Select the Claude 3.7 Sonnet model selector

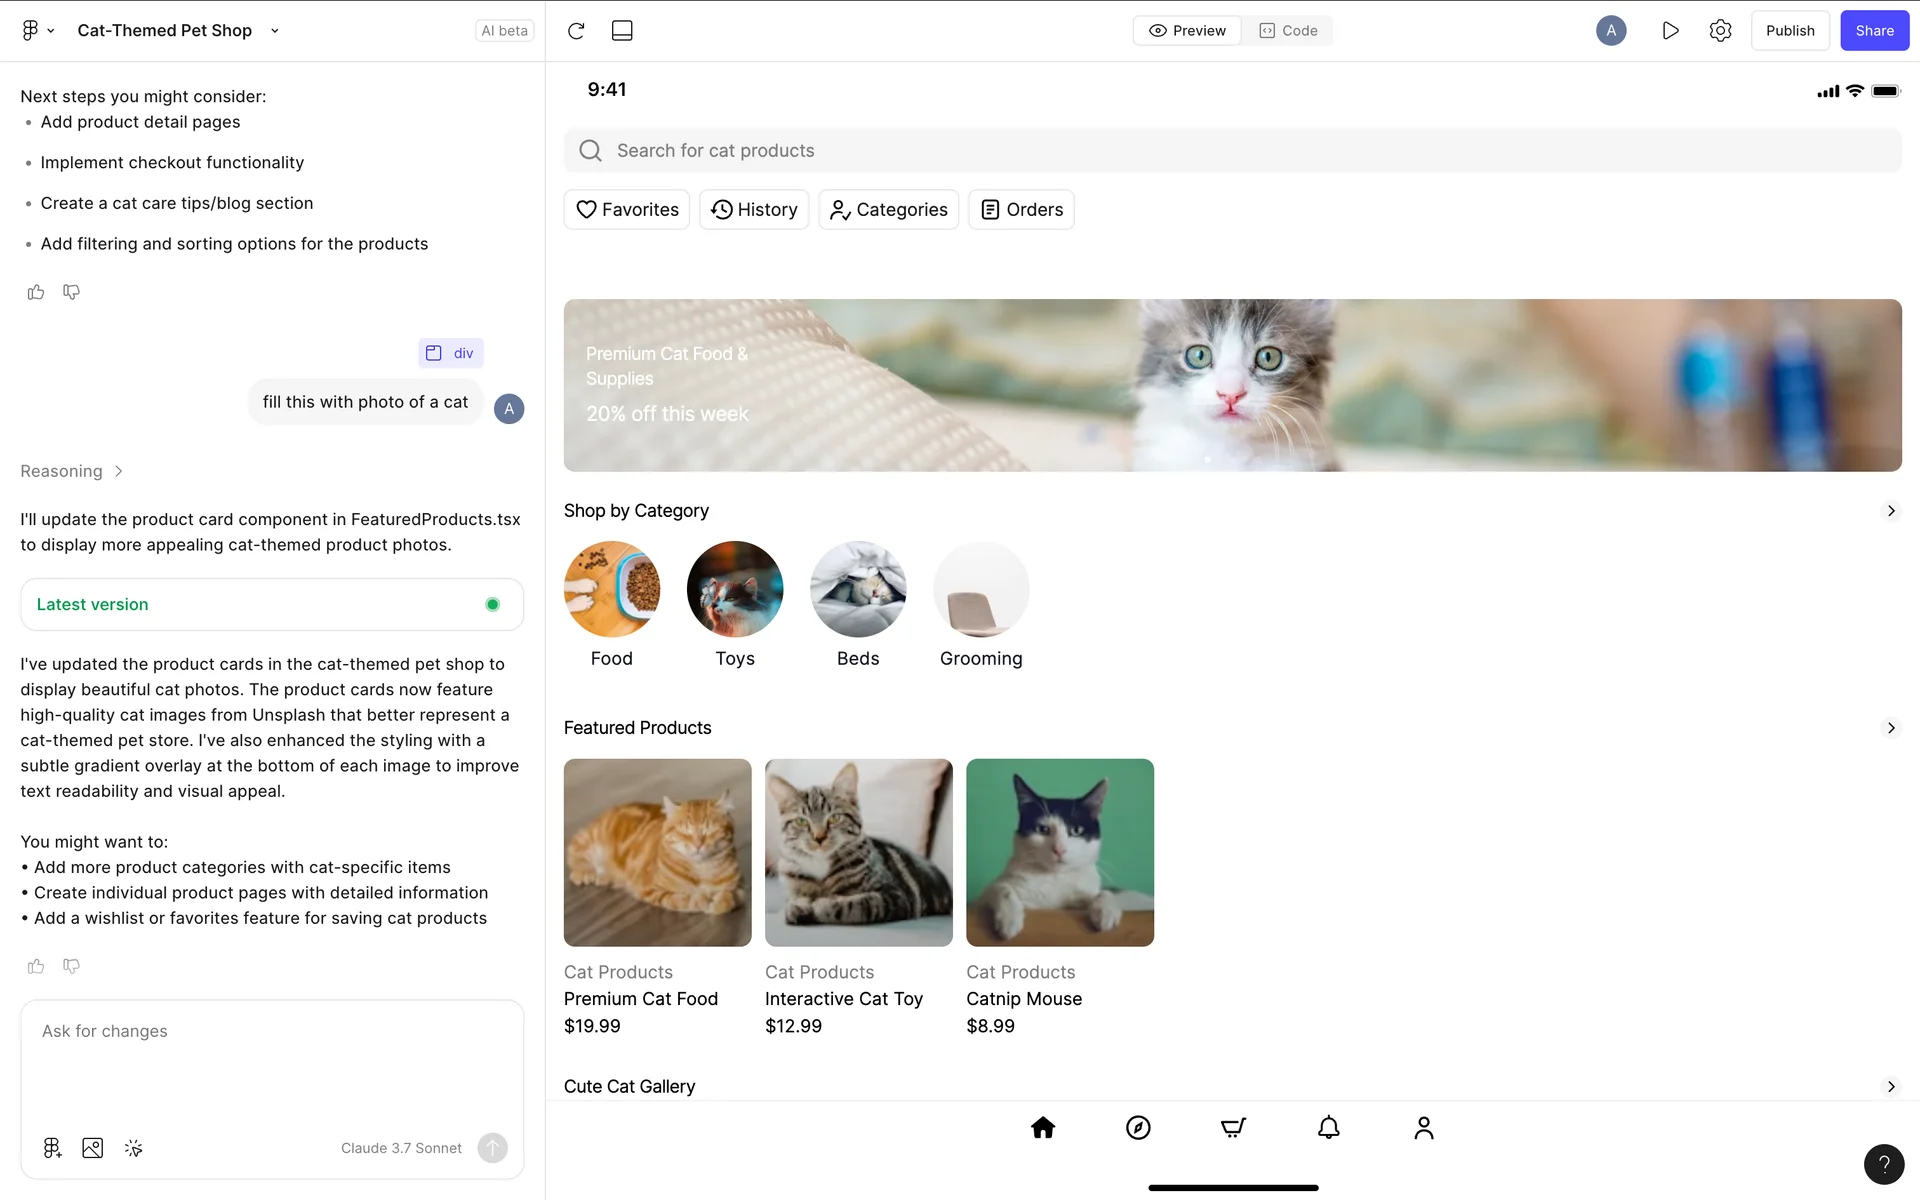click(x=401, y=1148)
